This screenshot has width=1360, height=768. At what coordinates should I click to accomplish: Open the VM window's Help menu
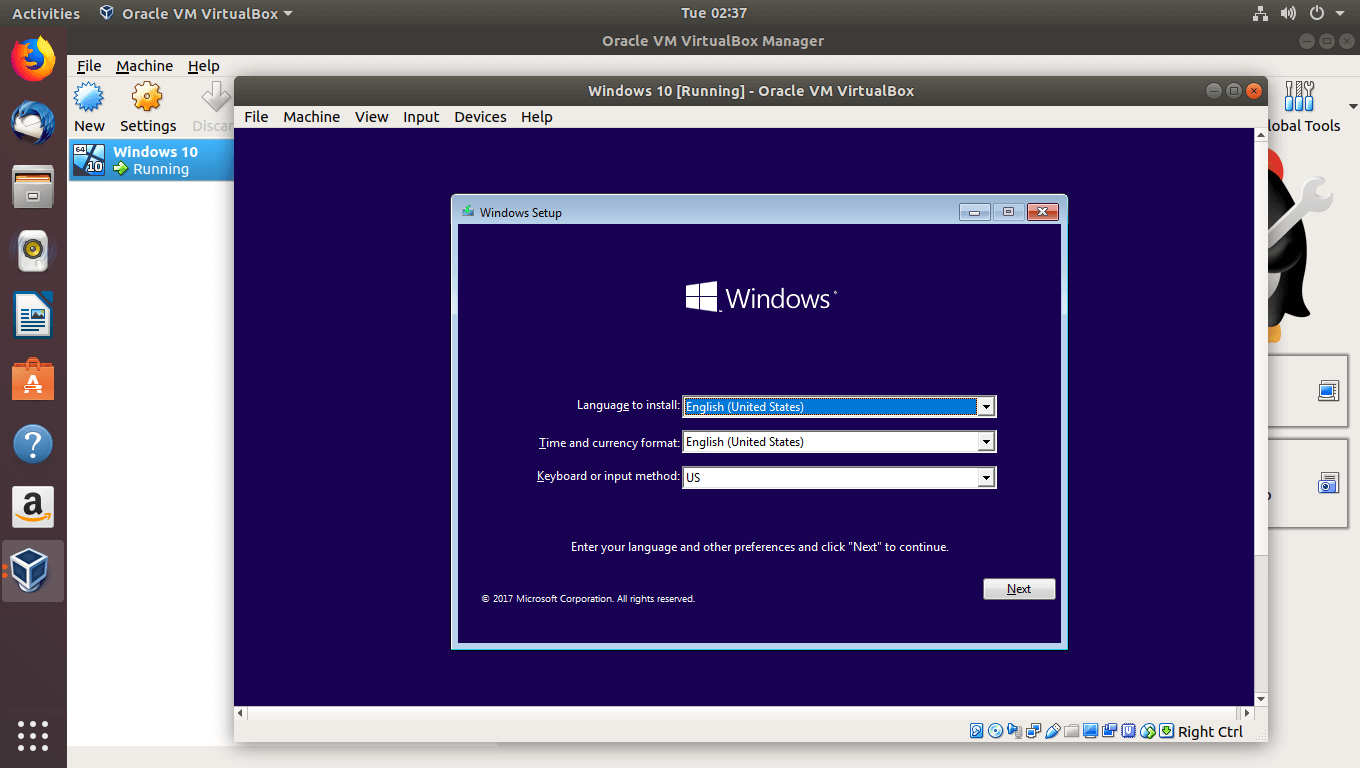(x=536, y=117)
